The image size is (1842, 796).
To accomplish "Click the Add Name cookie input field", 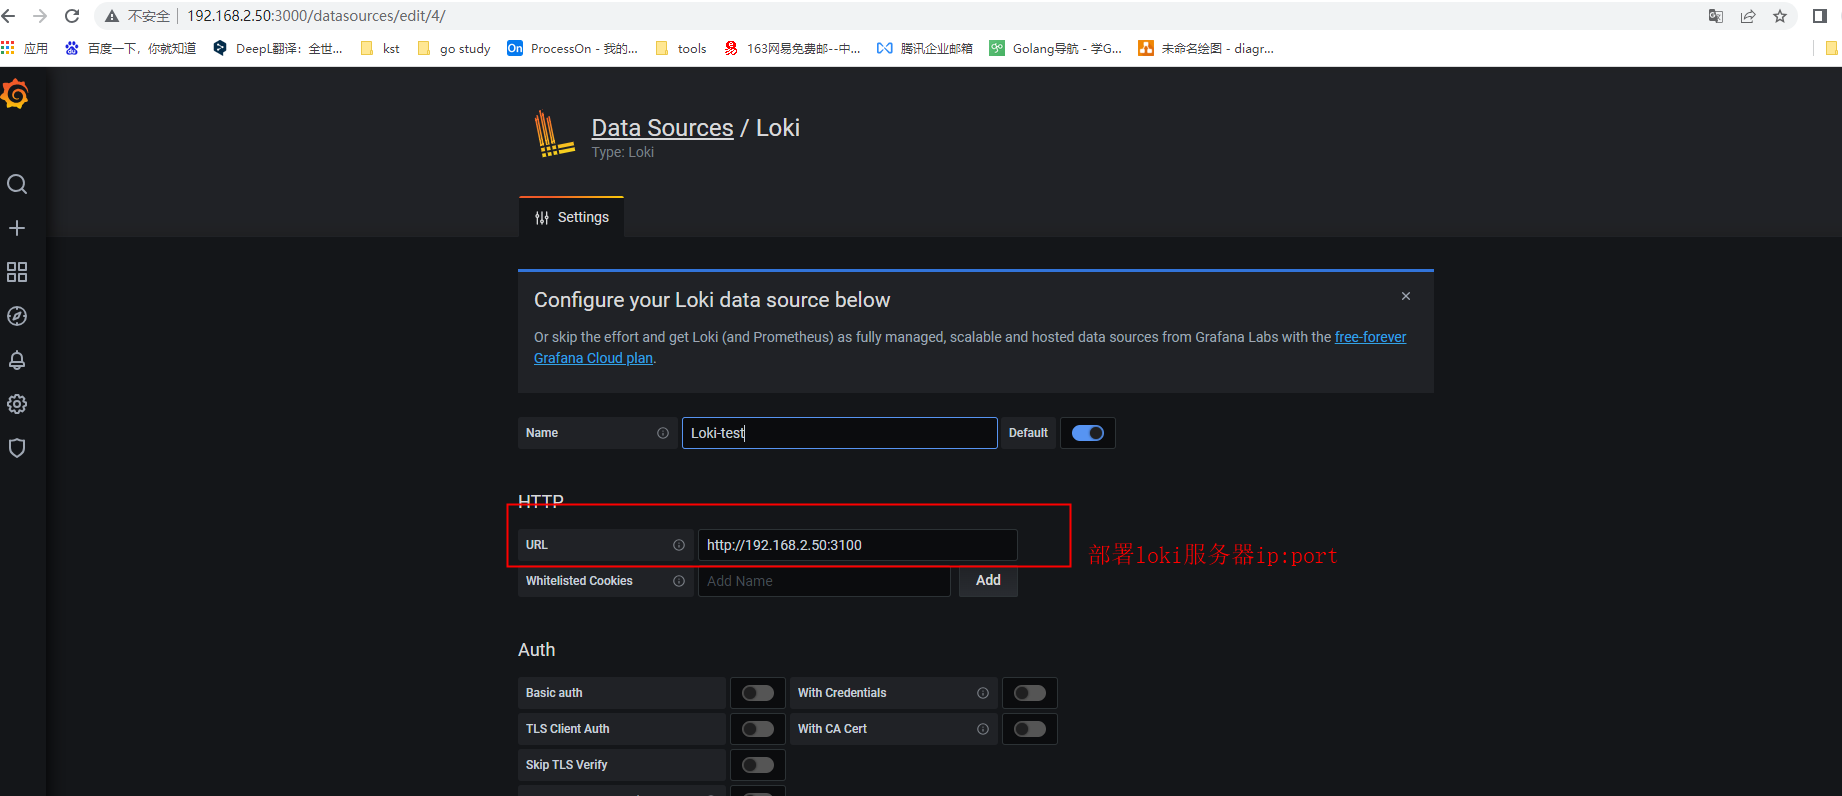I will [824, 581].
